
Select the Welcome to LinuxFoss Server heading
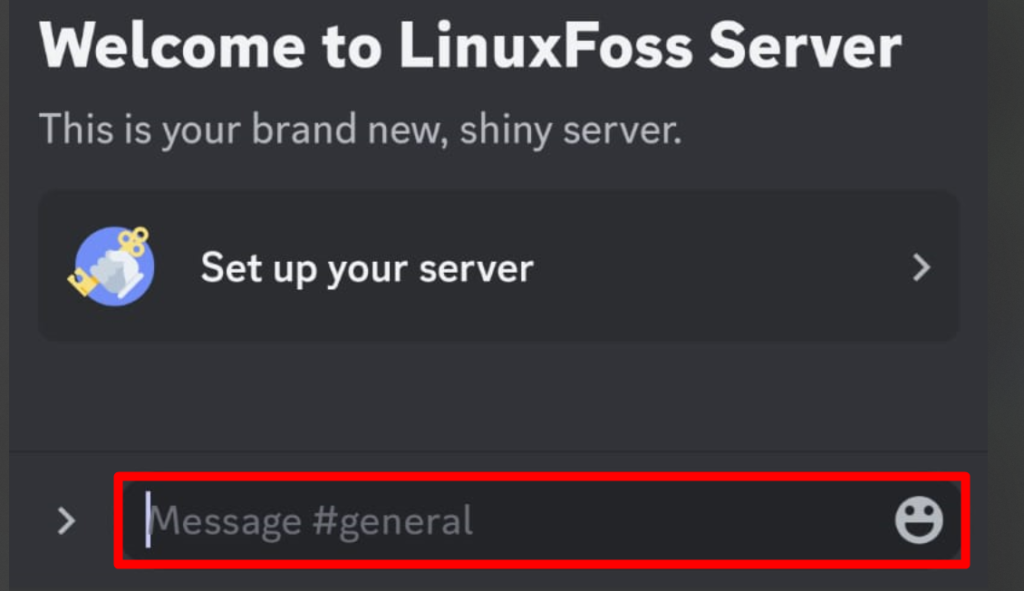(470, 46)
